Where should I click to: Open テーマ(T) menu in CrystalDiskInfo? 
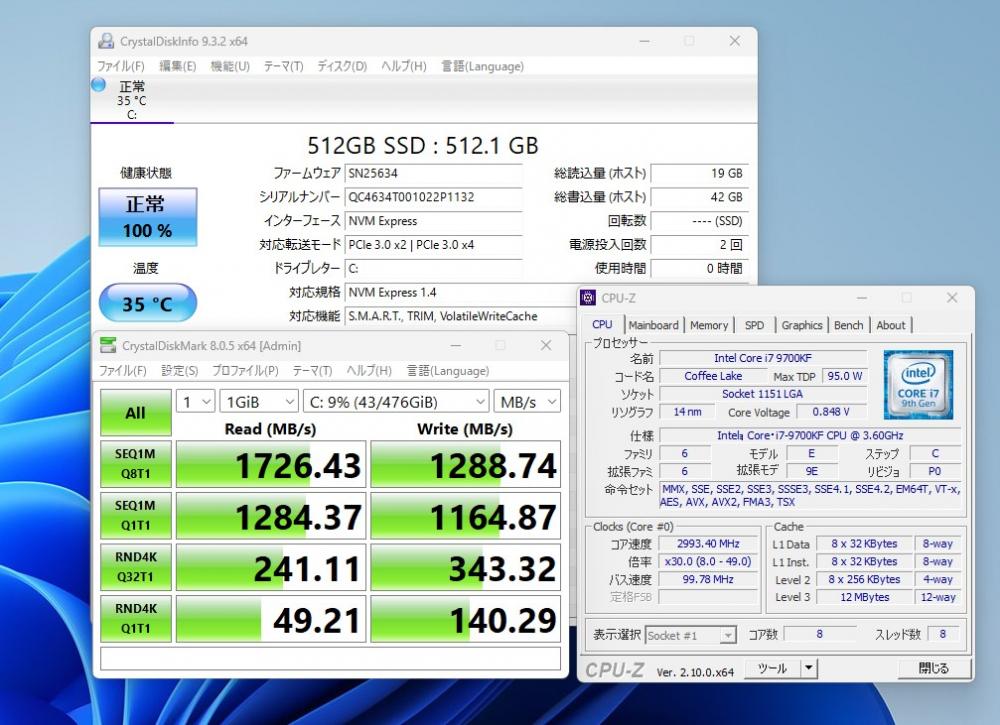tap(283, 66)
